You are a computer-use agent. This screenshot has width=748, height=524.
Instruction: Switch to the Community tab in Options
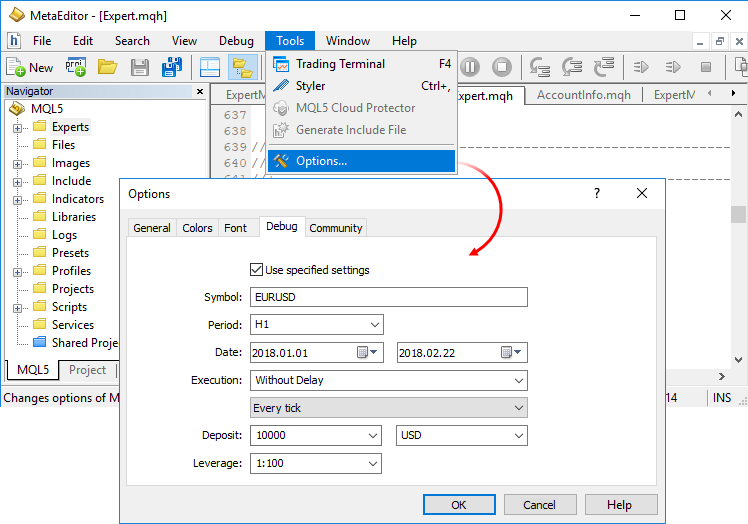[336, 228]
